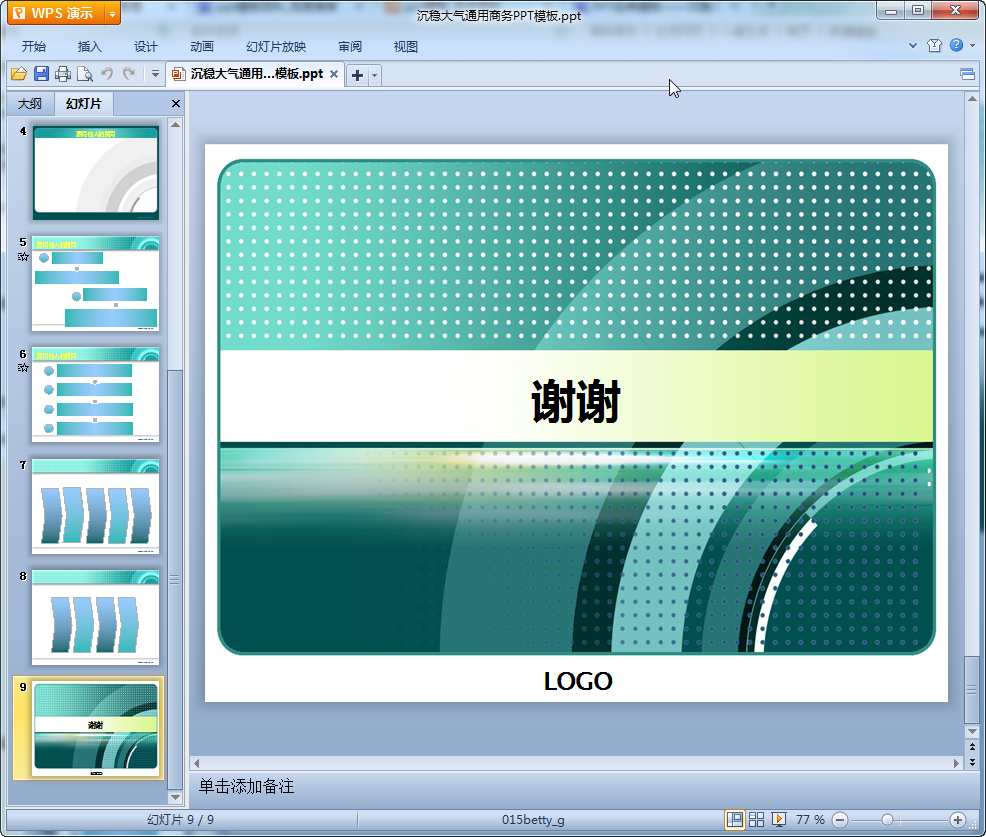Switch to the 幻灯片 pane tab

[x=84, y=104]
